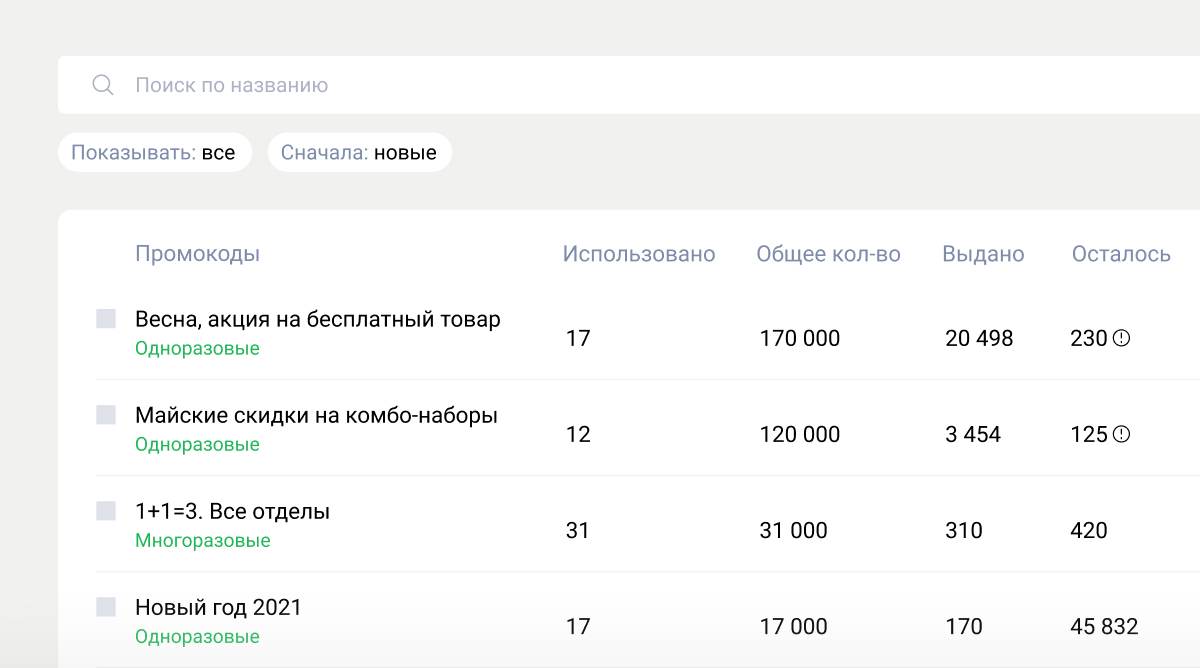
Task: Check the box for '1+1=3. Все отделы'
Action: pyautogui.click(x=106, y=511)
